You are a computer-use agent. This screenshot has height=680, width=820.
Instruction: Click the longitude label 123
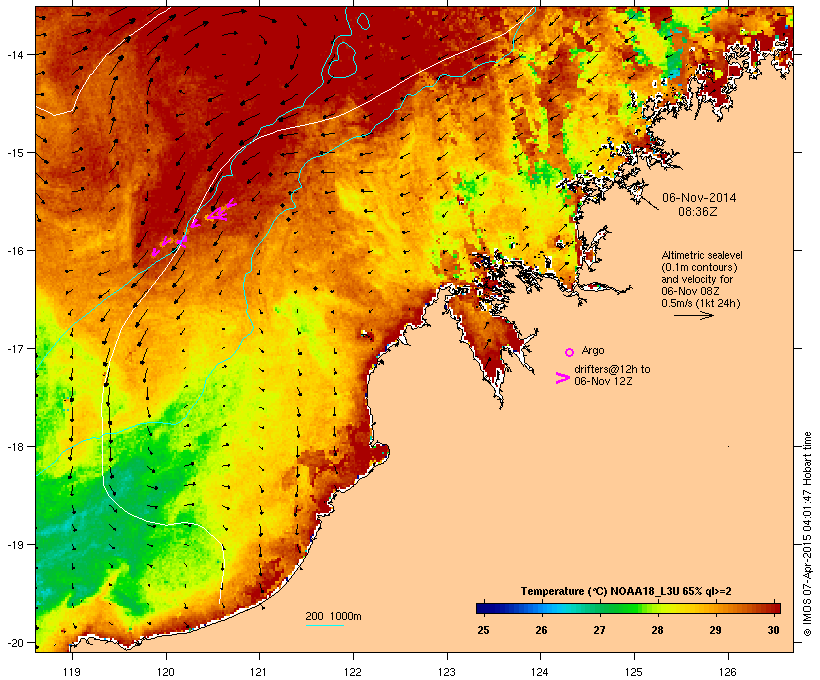click(447, 672)
